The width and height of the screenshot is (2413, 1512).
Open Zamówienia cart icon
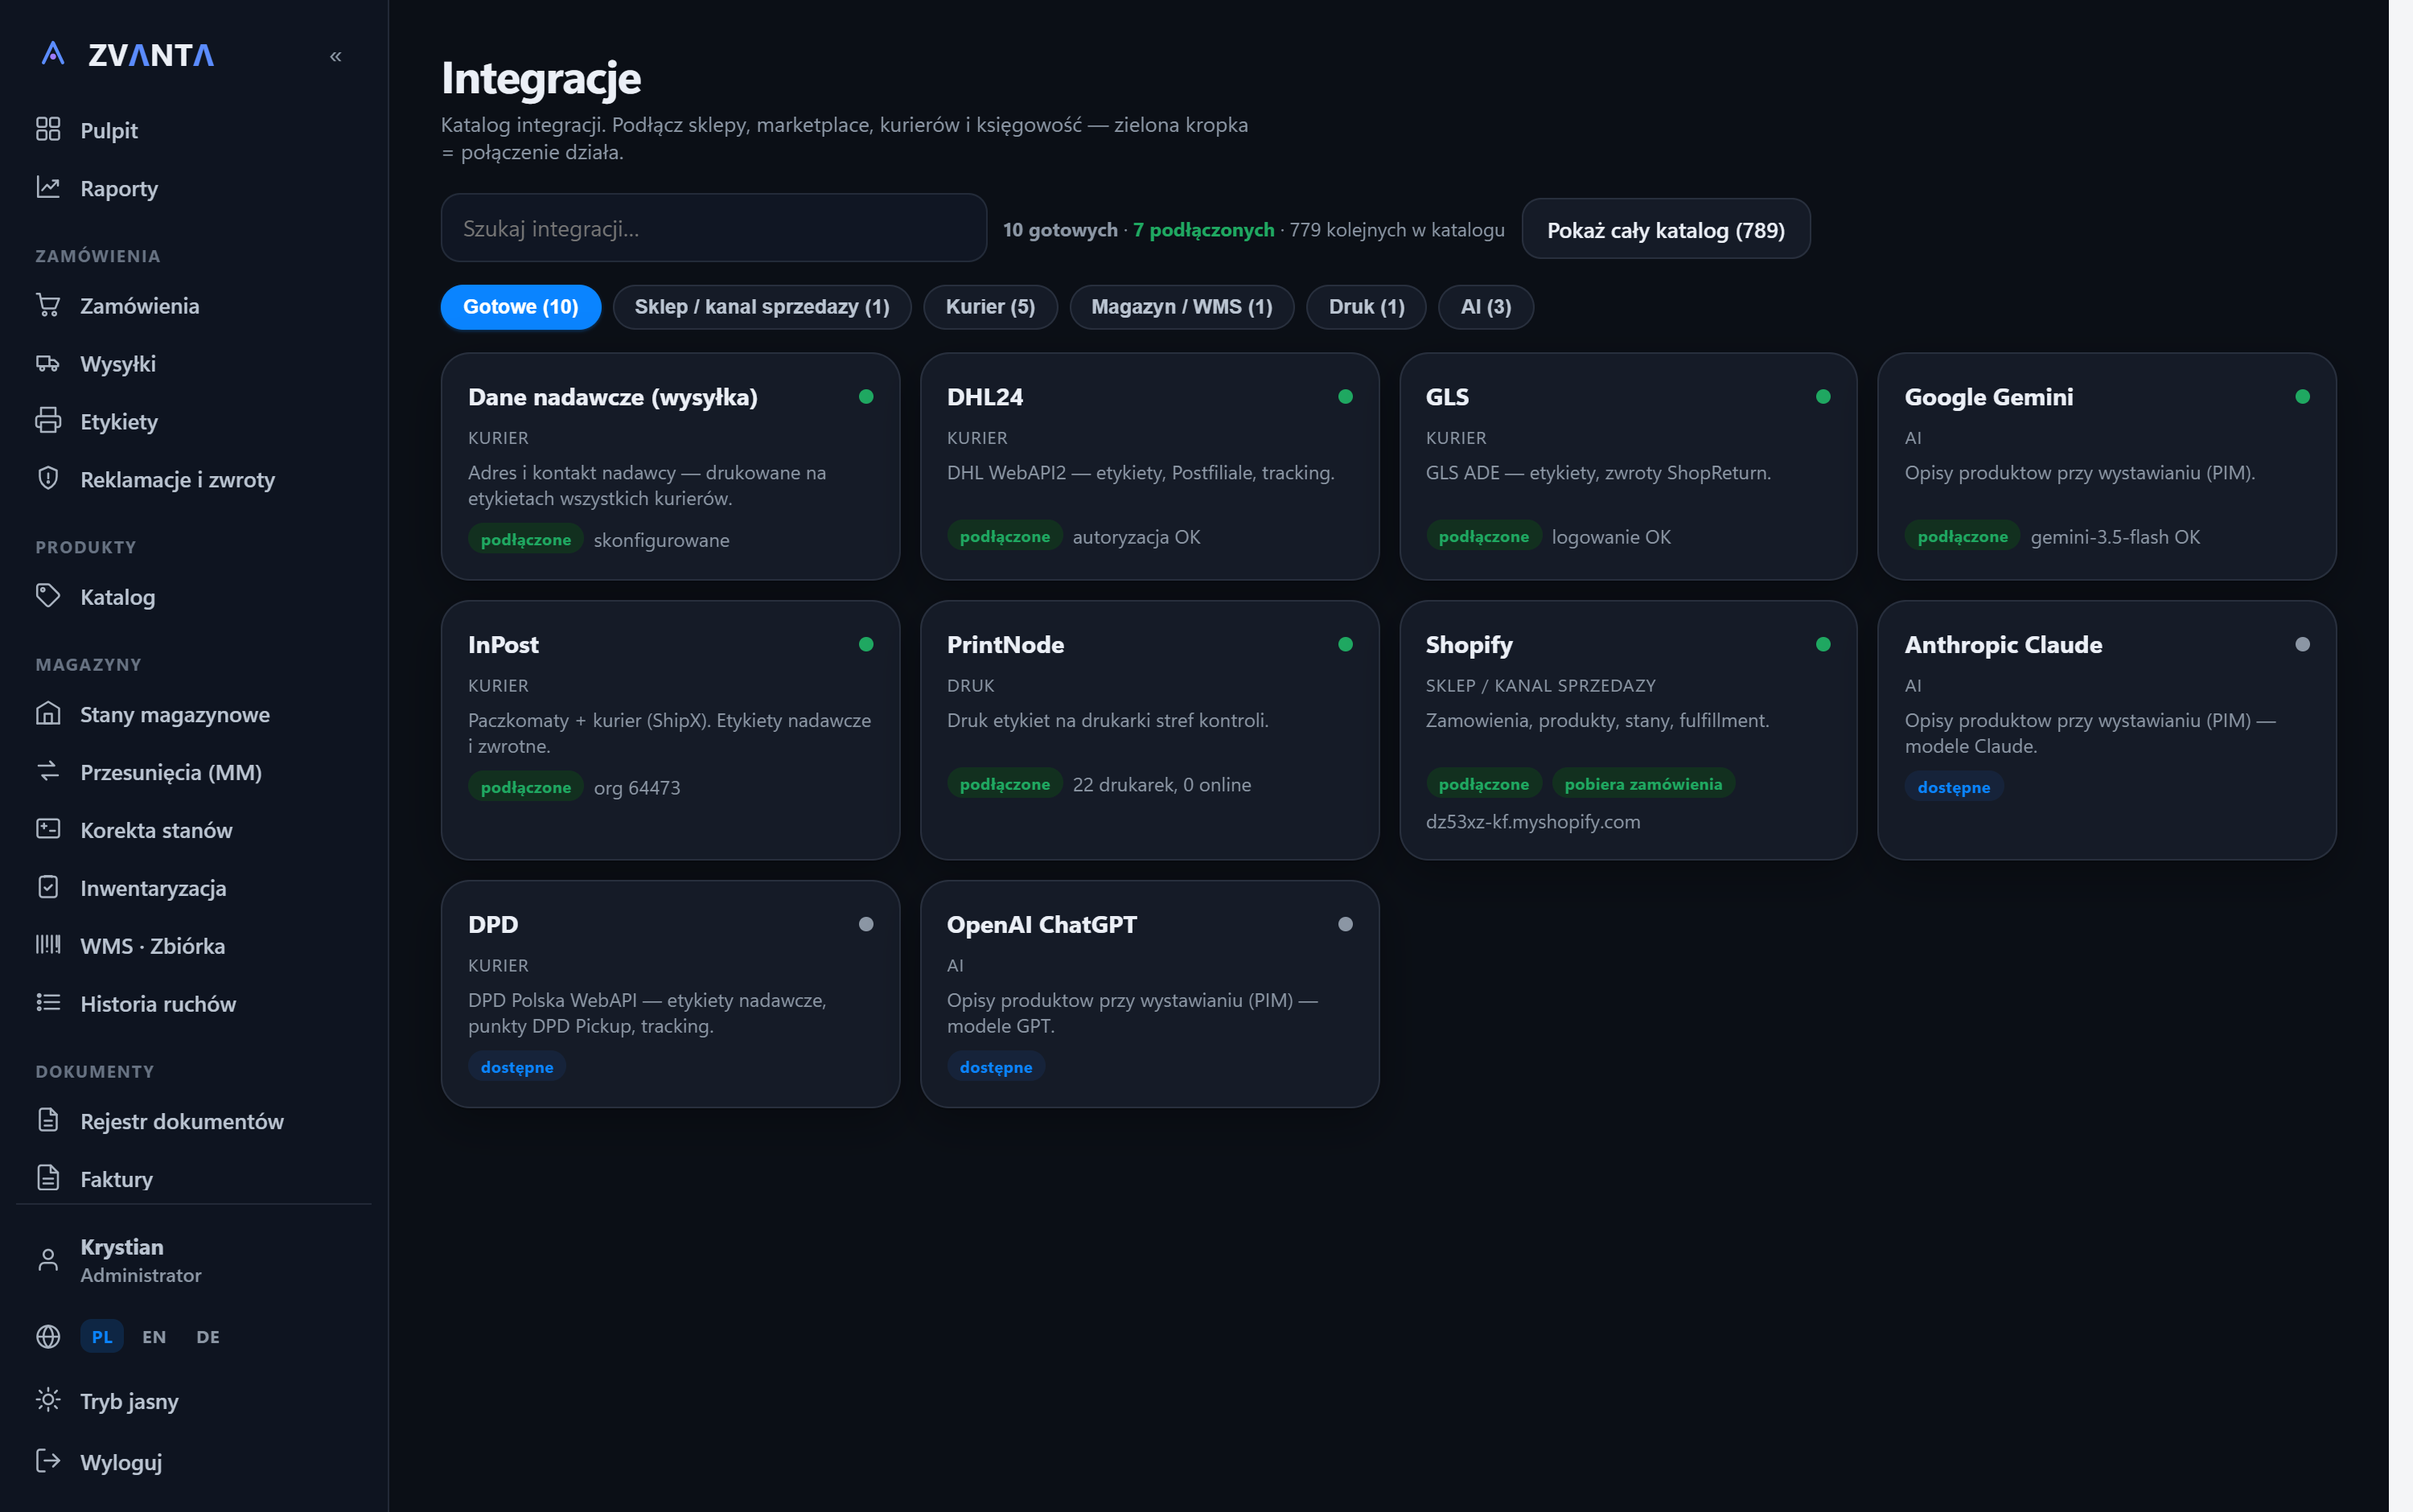(x=48, y=305)
